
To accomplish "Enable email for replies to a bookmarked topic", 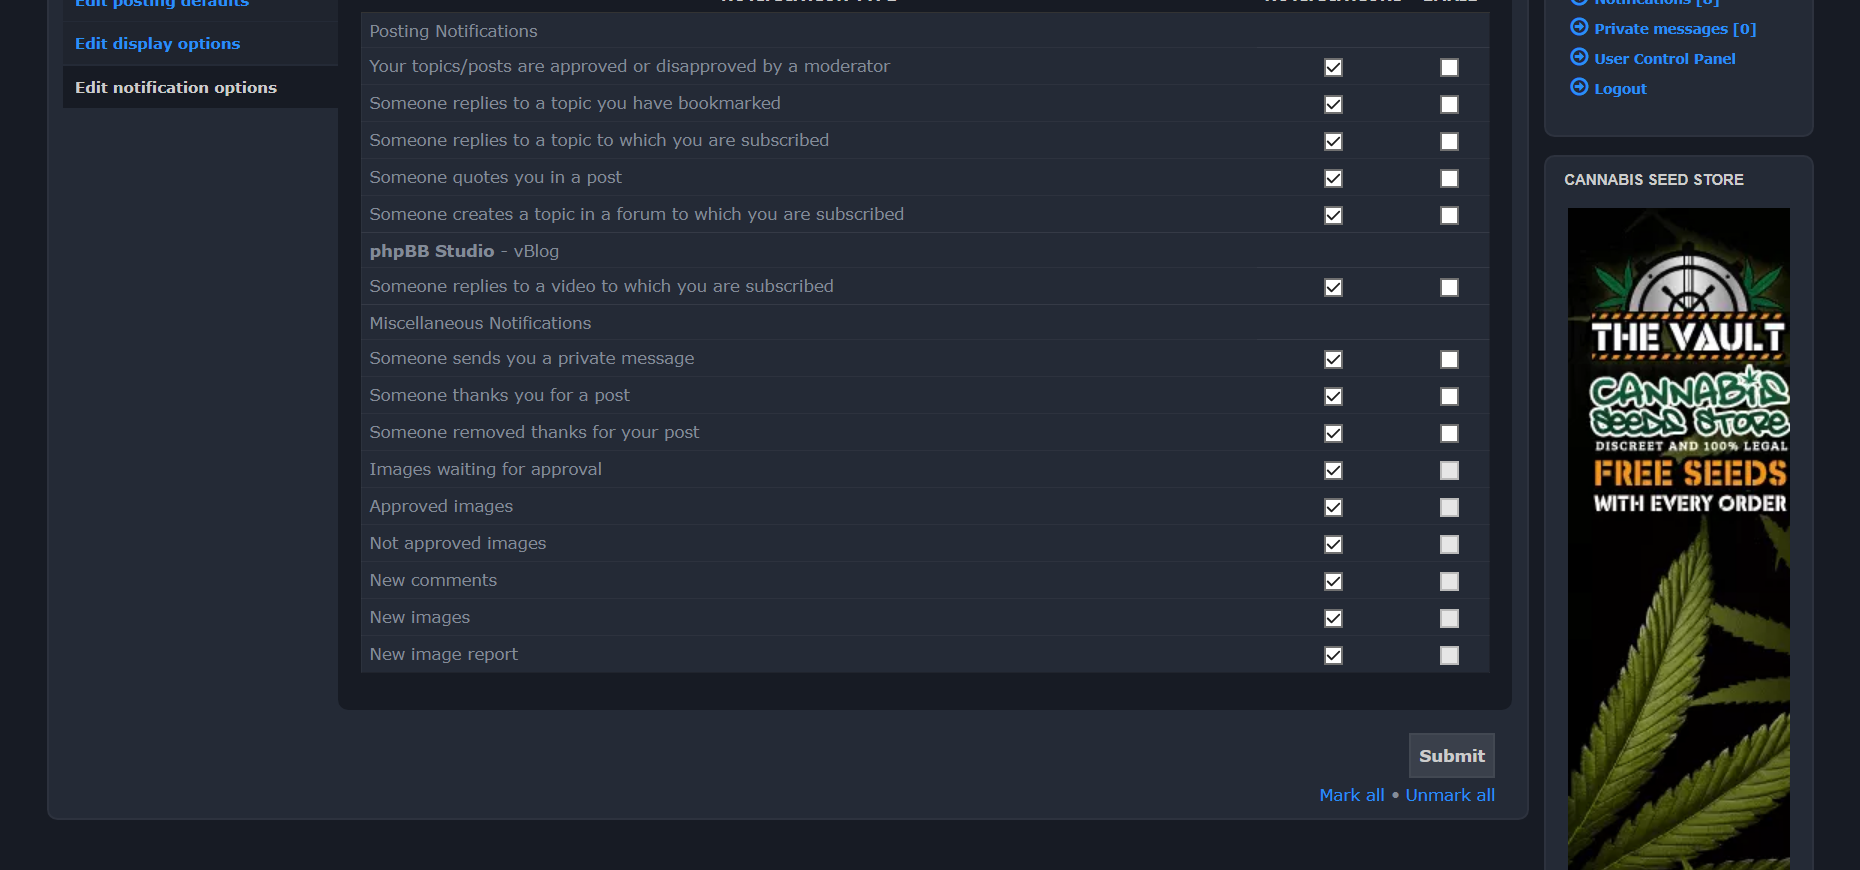I will [1449, 104].
